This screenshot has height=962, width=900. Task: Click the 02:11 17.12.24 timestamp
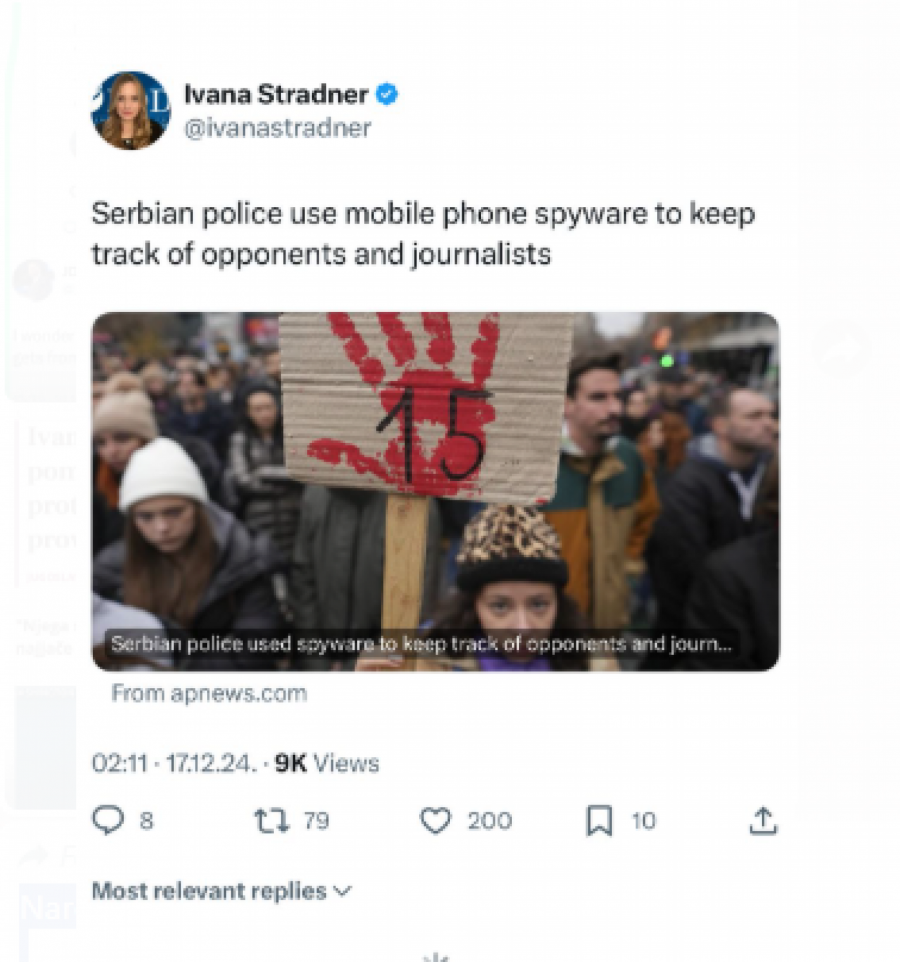pos(172,763)
